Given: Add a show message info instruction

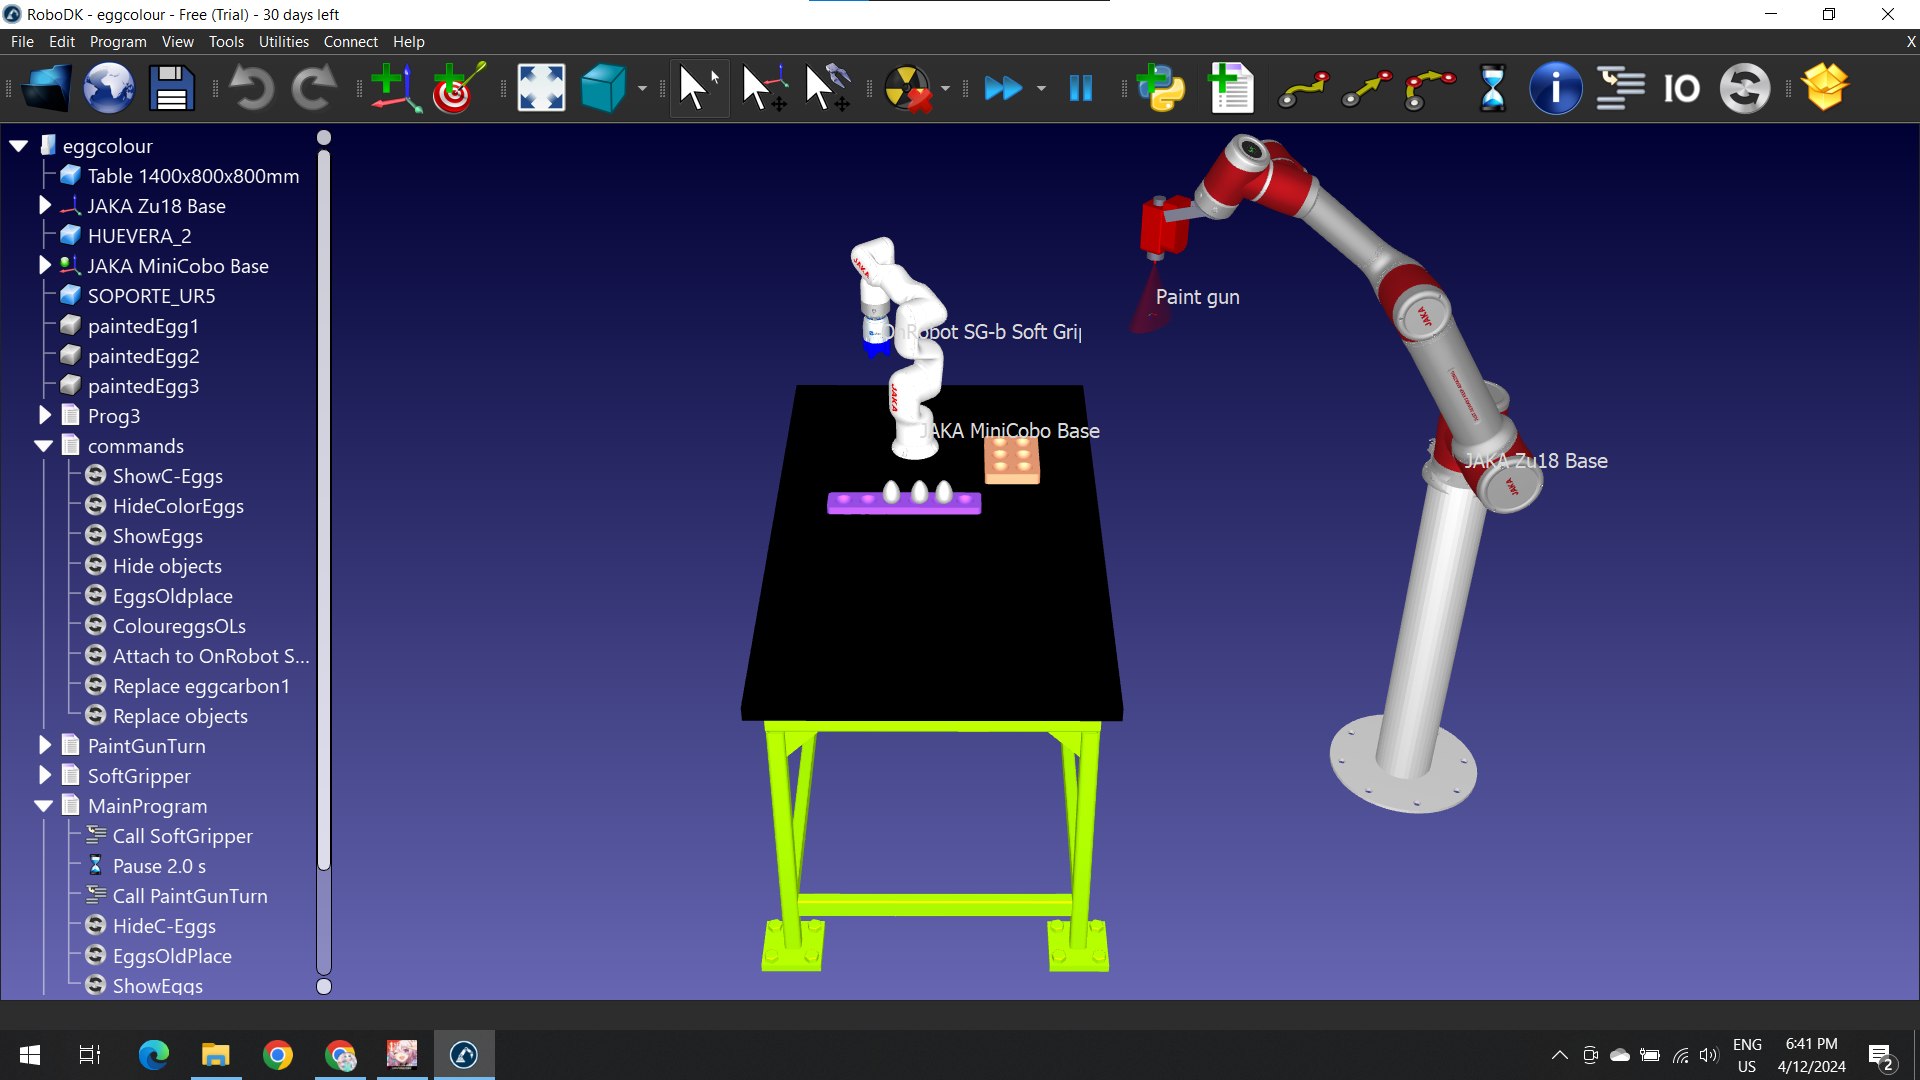Looking at the screenshot, I should pyautogui.click(x=1555, y=88).
